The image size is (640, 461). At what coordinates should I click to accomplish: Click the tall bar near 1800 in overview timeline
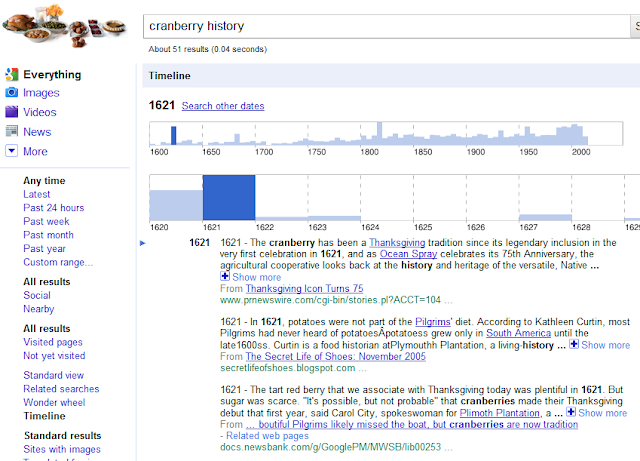pyautogui.click(x=379, y=133)
